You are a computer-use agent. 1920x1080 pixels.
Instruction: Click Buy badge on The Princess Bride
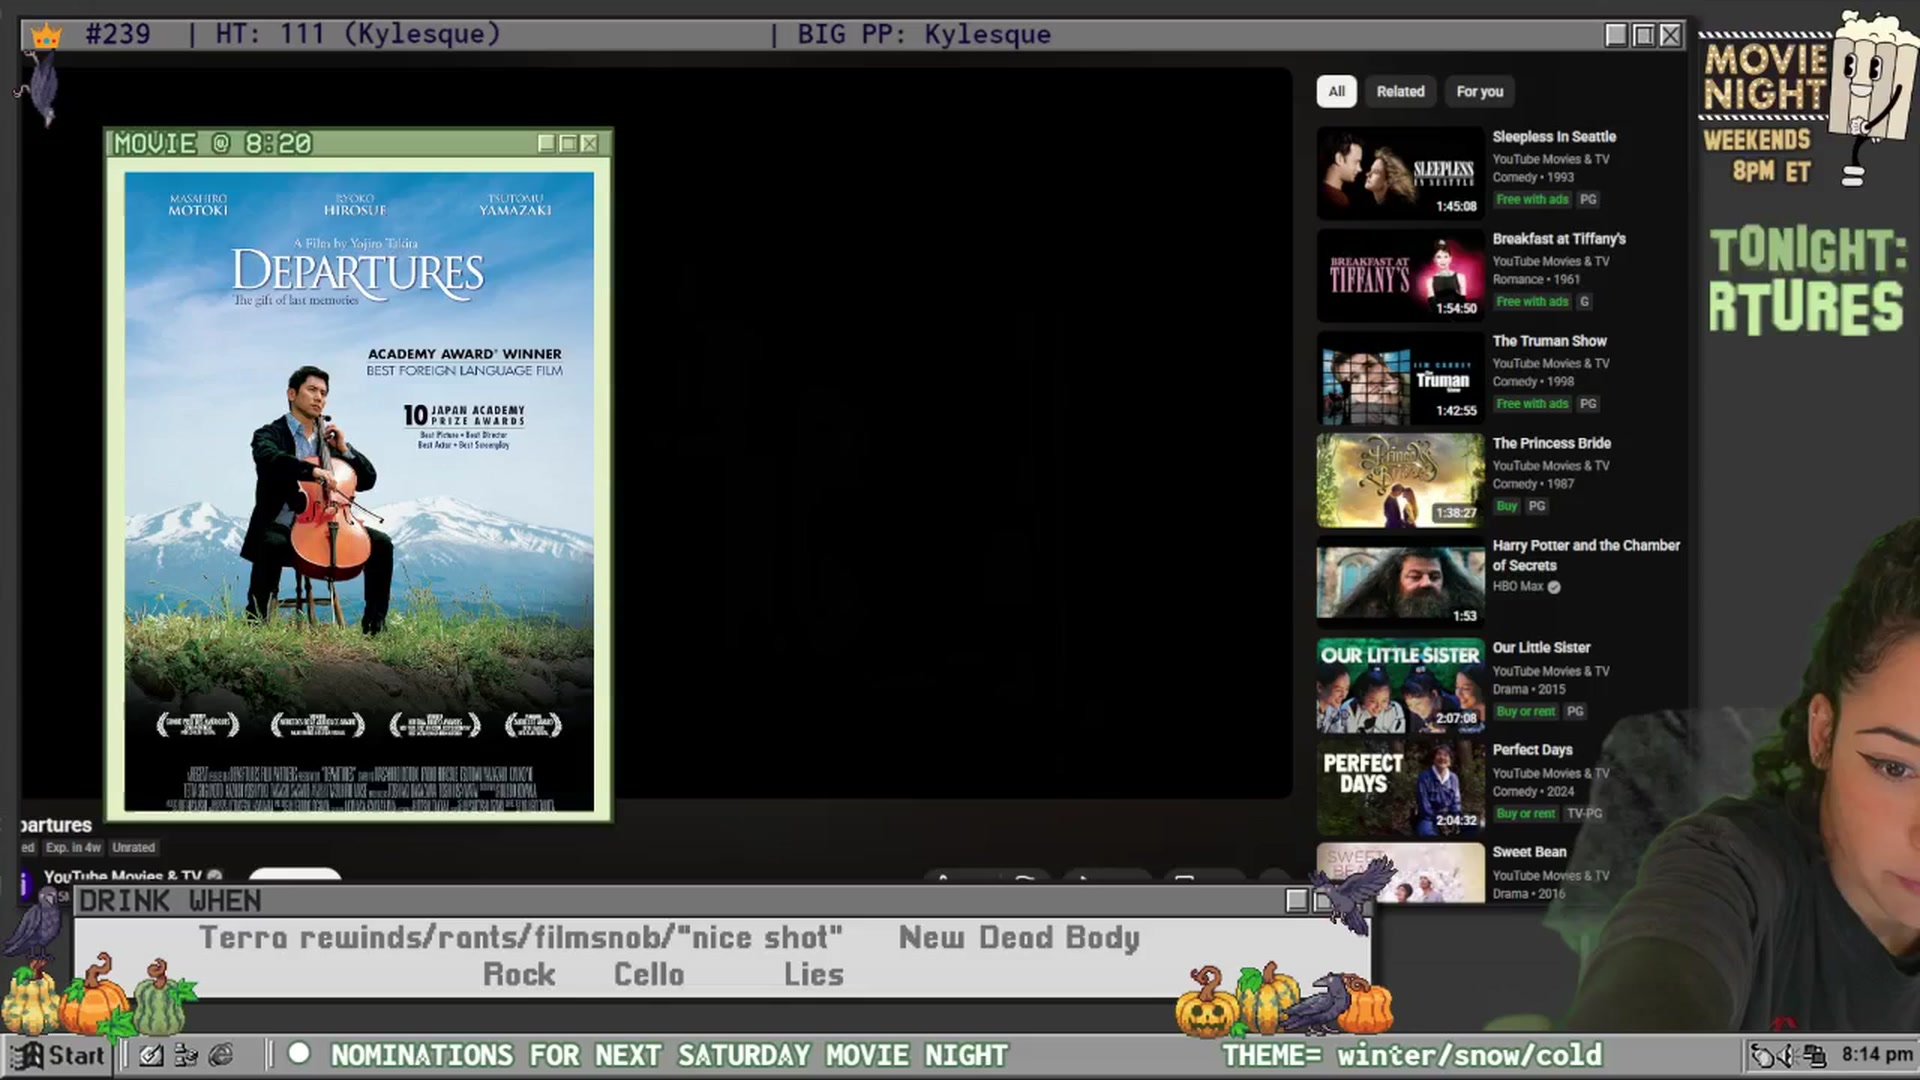(x=1506, y=506)
